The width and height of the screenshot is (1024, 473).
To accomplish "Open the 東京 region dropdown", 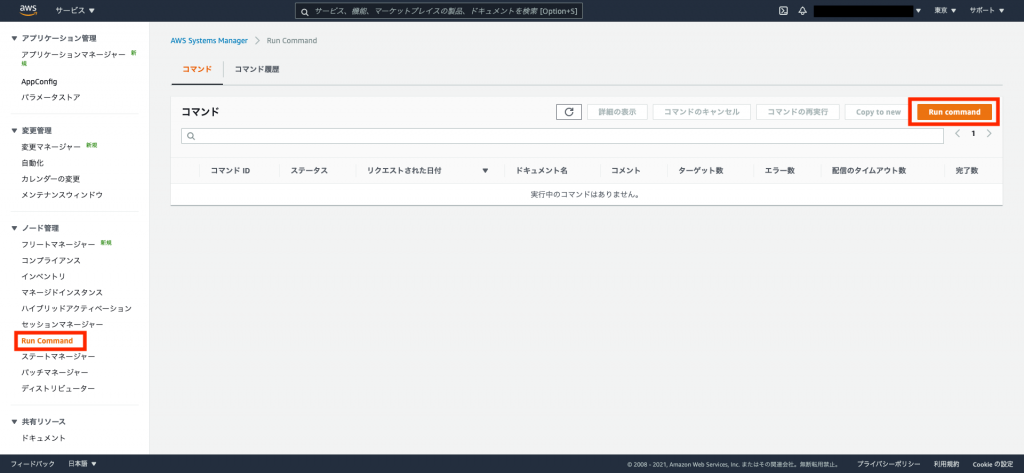I will pos(945,10).
